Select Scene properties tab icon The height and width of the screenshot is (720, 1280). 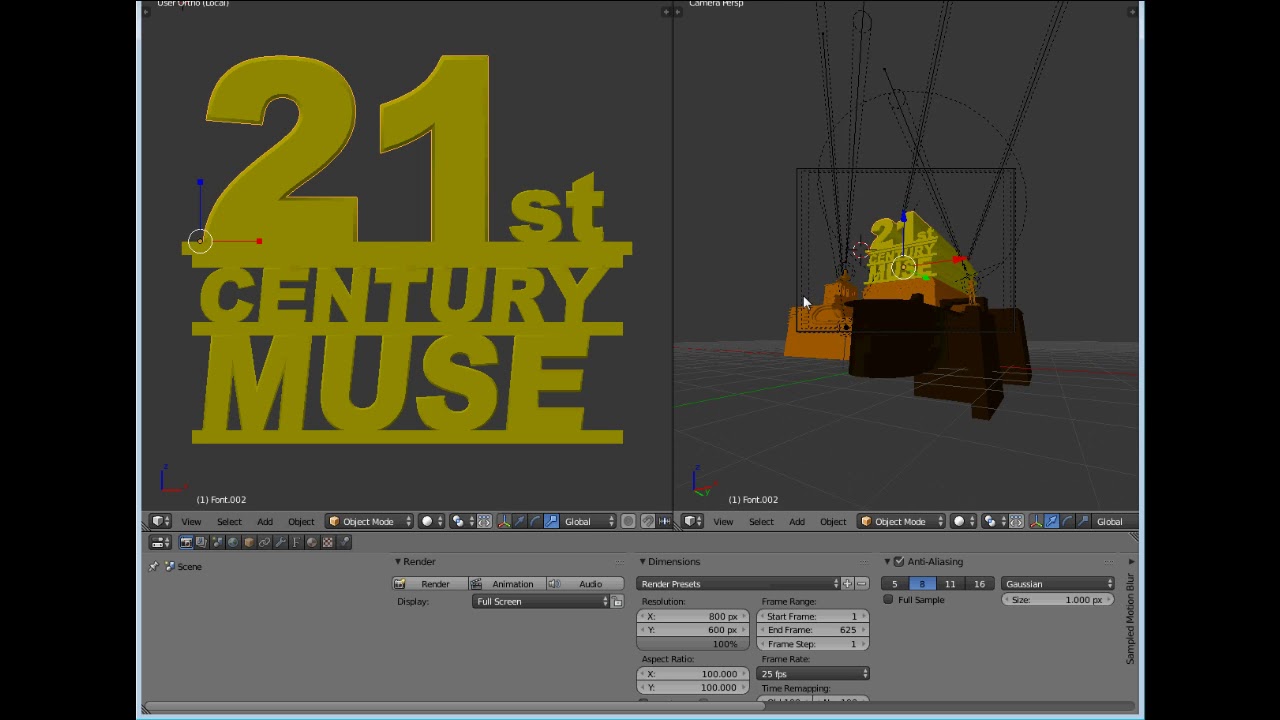pos(217,542)
